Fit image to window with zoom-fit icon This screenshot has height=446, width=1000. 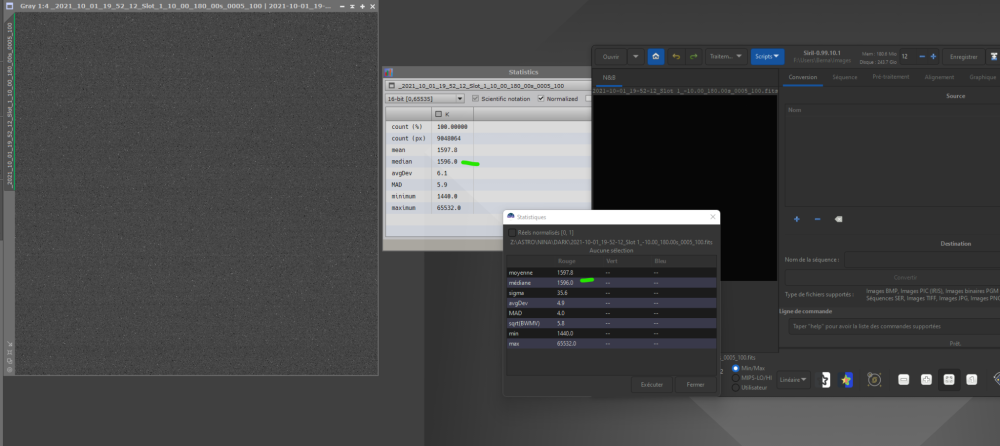click(x=948, y=380)
